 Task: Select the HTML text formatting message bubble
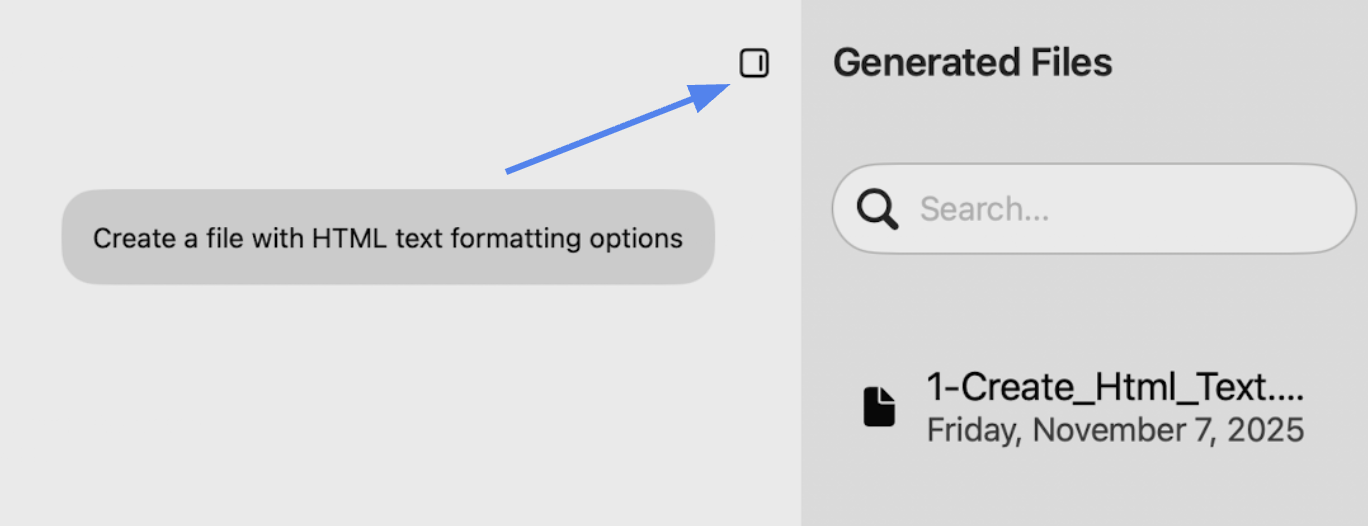click(x=388, y=237)
